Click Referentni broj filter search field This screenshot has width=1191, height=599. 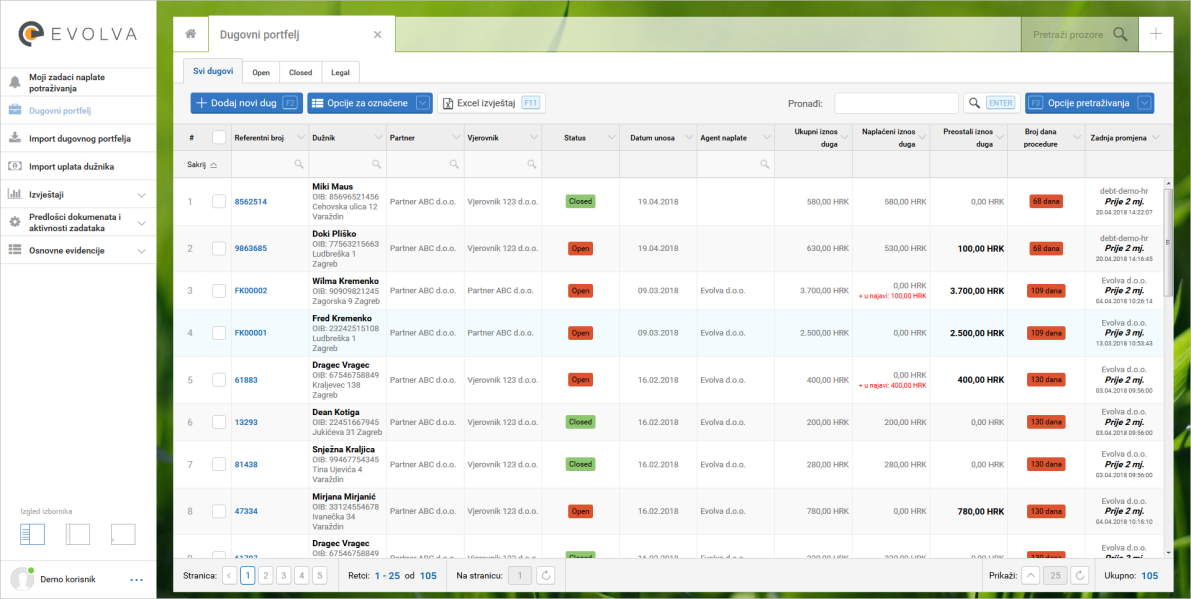click(270, 164)
